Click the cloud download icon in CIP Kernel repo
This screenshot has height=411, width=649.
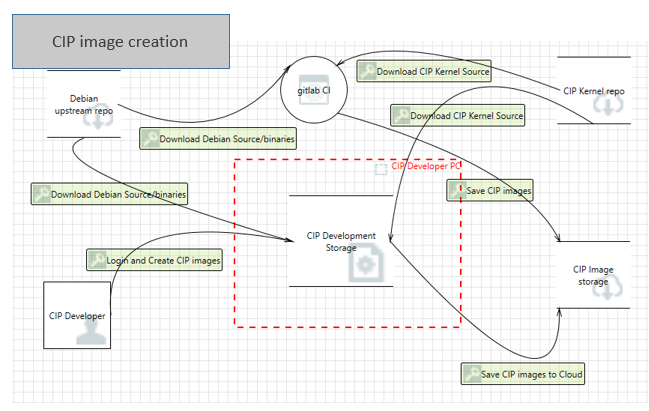[x=608, y=104]
